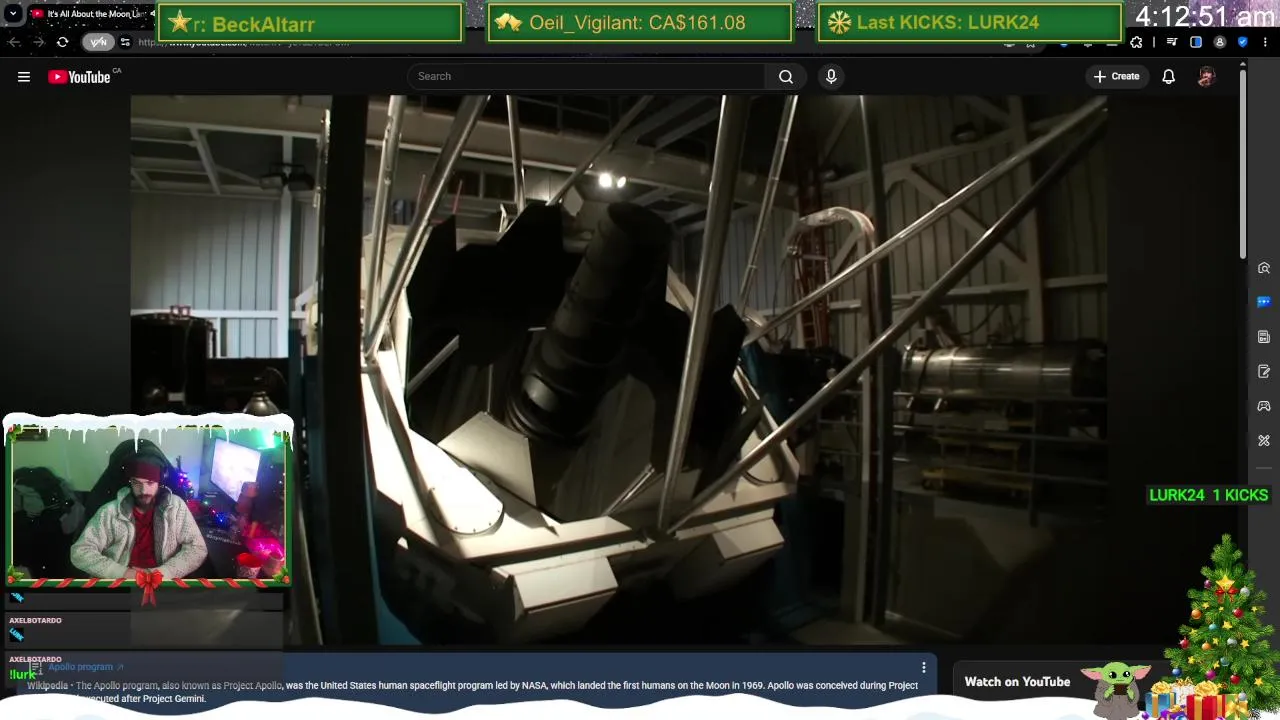This screenshot has height=720, width=1280.
Task: Open the browser profile icon
Action: [1219, 42]
